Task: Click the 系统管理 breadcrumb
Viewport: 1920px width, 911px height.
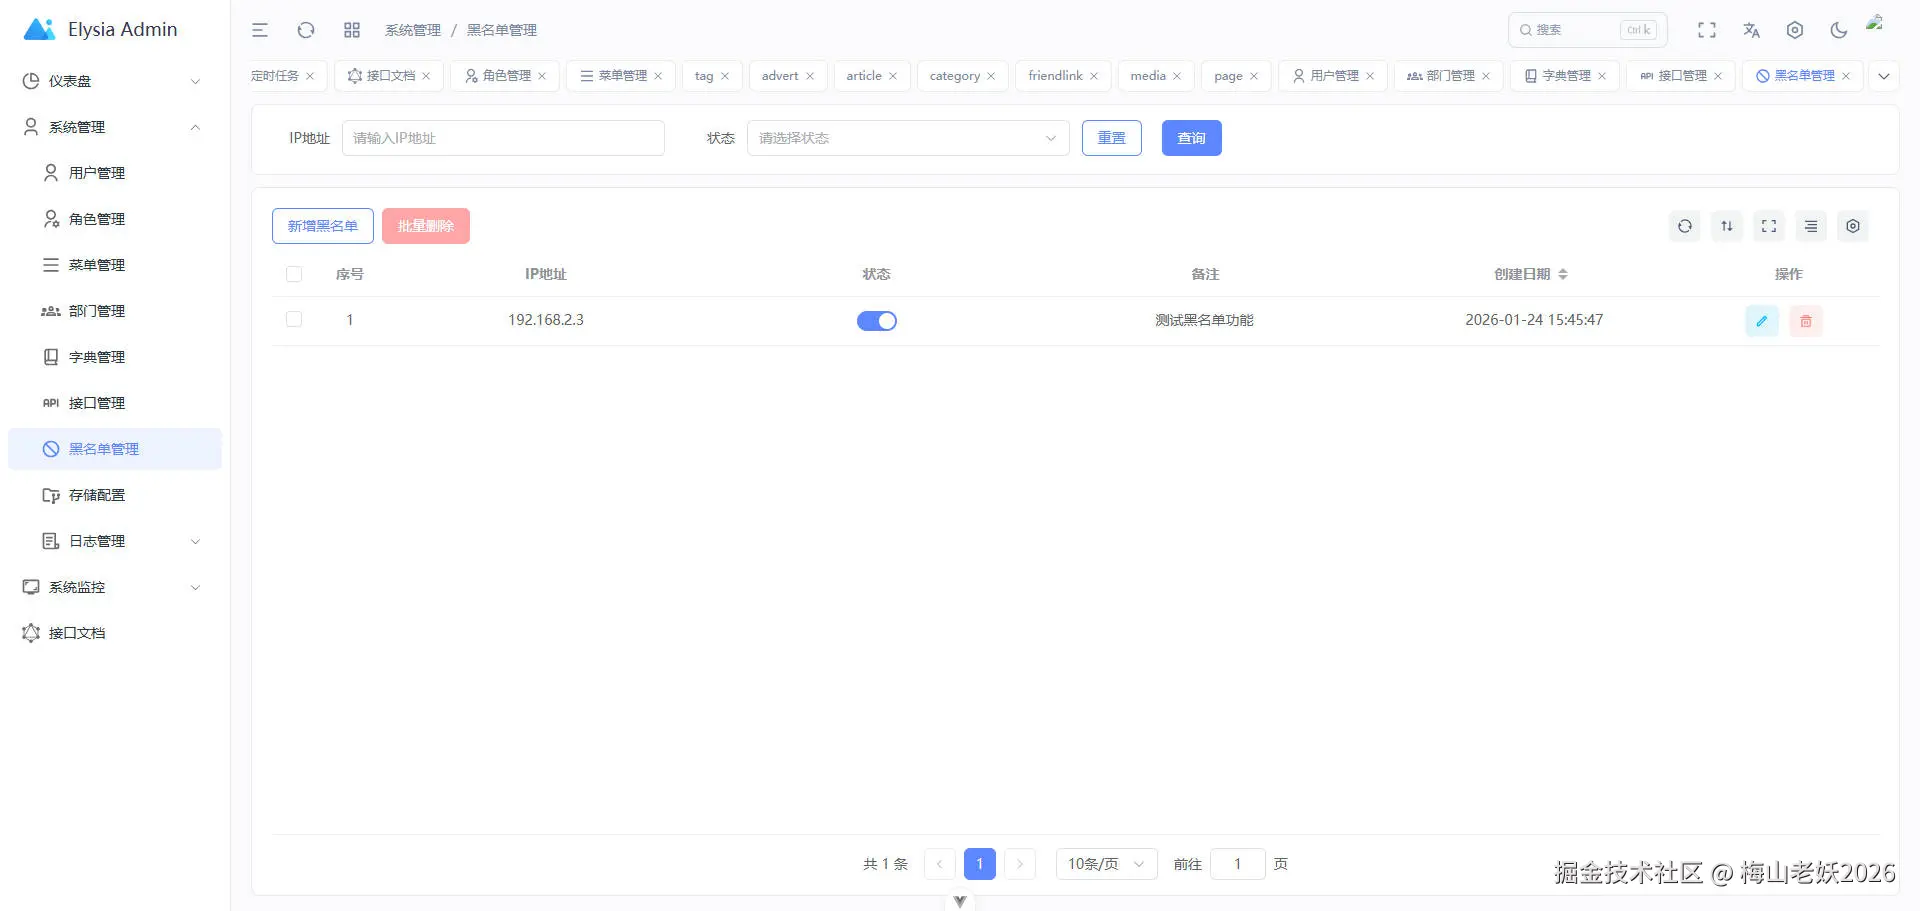Action: [413, 30]
